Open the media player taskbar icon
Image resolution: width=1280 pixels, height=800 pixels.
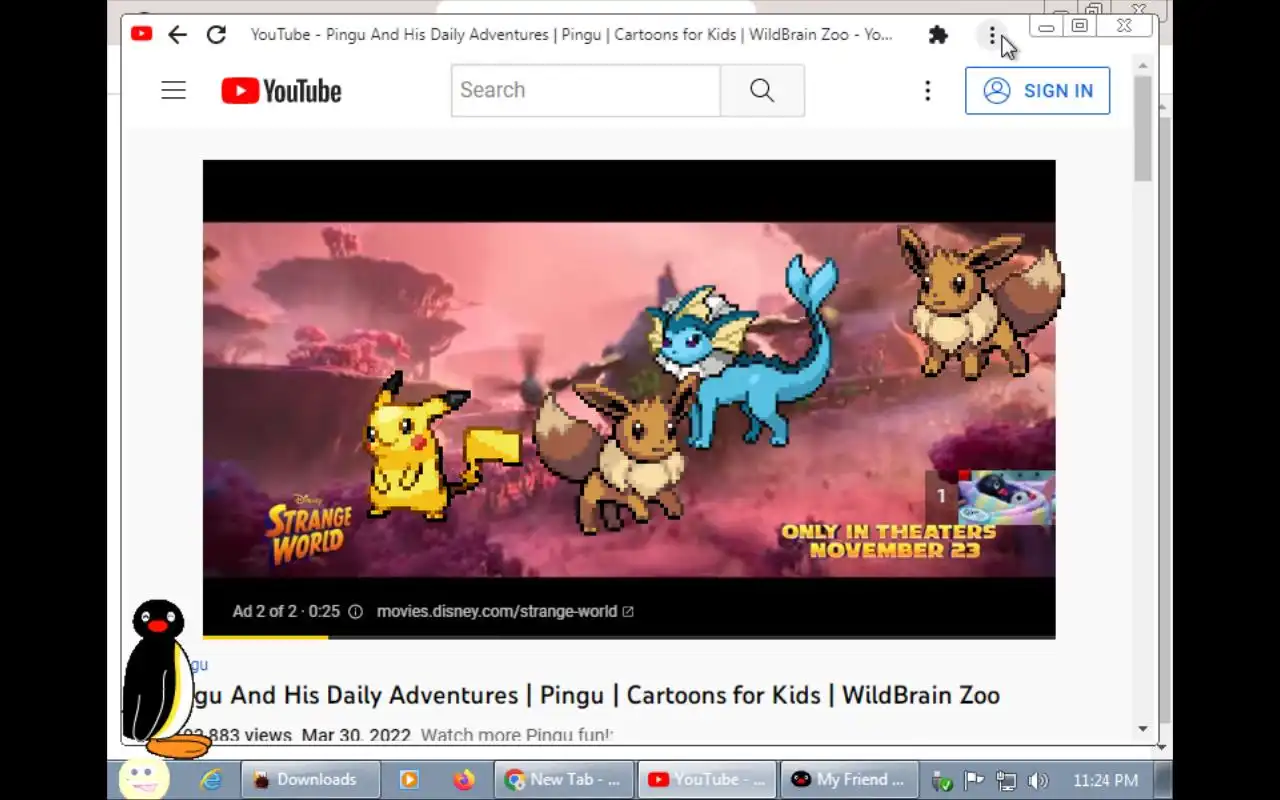(x=409, y=780)
